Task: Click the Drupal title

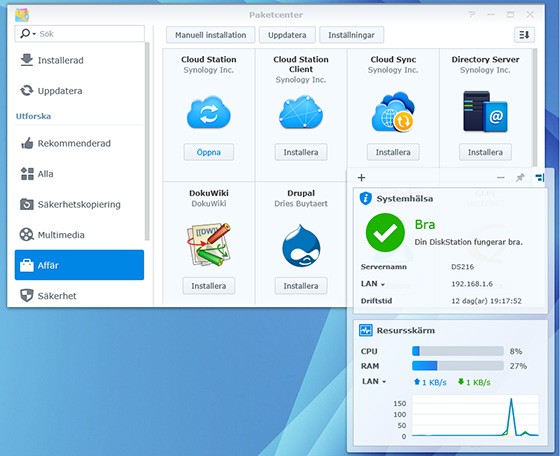Action: pyautogui.click(x=301, y=193)
